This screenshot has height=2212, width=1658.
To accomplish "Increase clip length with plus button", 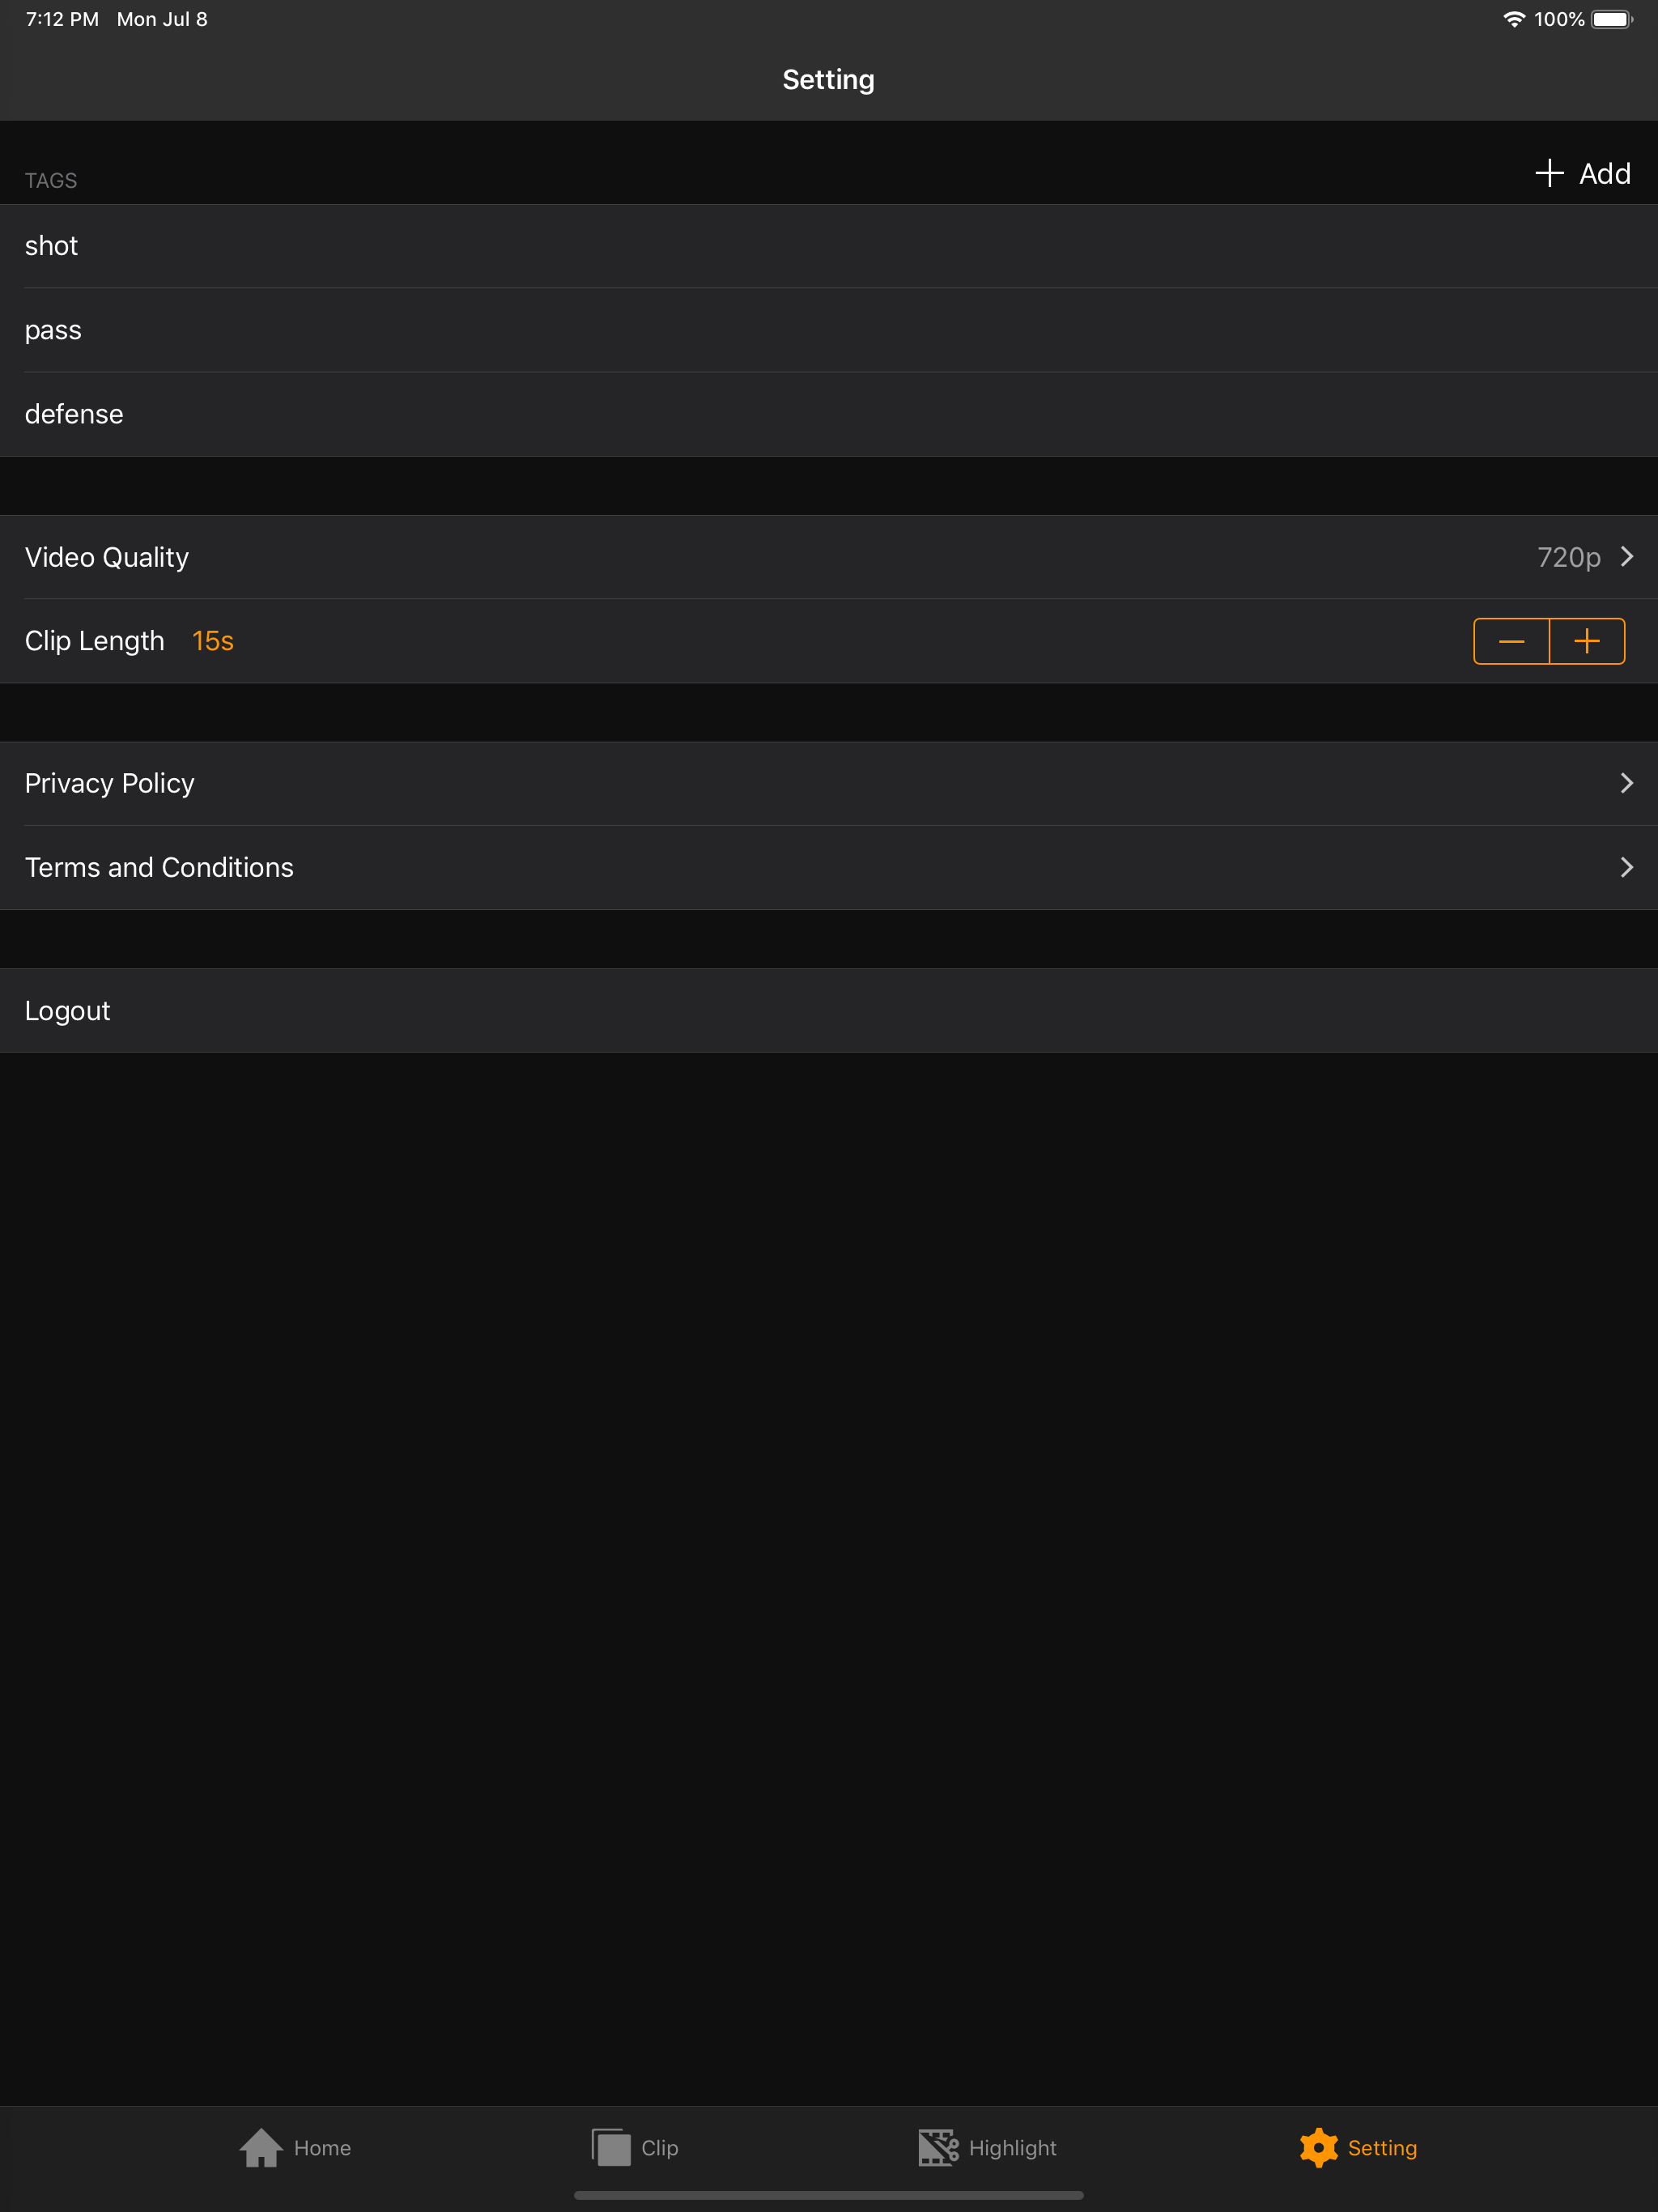I will click(x=1587, y=641).
